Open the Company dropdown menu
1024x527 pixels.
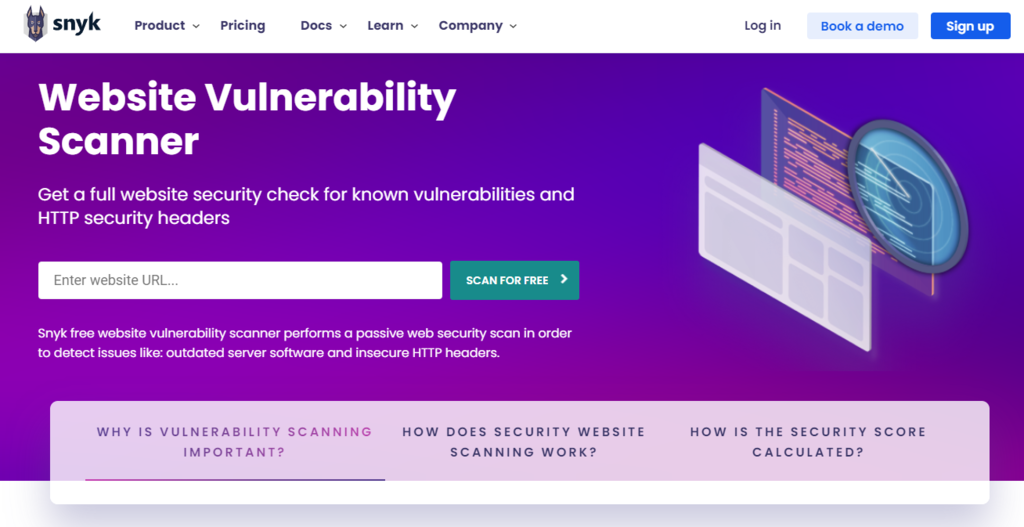tap(478, 26)
